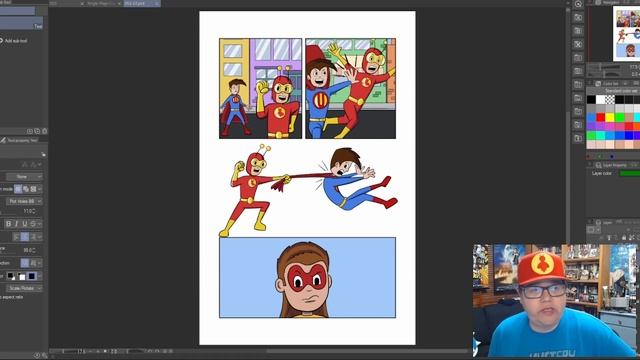Image resolution: width=640 pixels, height=360 pixels.
Task: Click the green Layer color bar
Action: click(630, 173)
